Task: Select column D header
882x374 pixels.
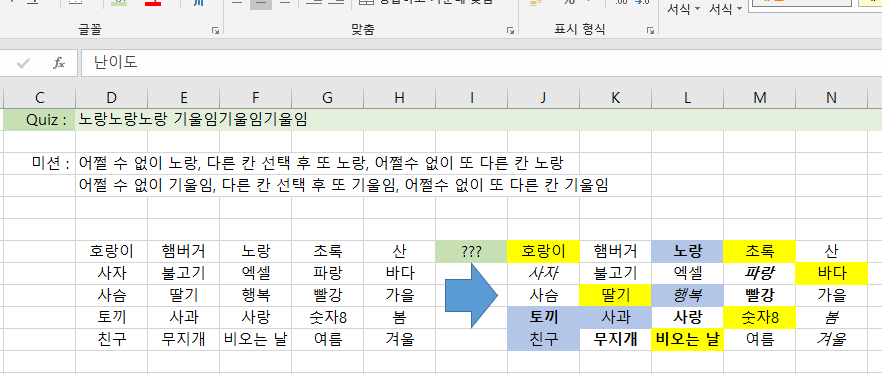Action: coord(111,98)
